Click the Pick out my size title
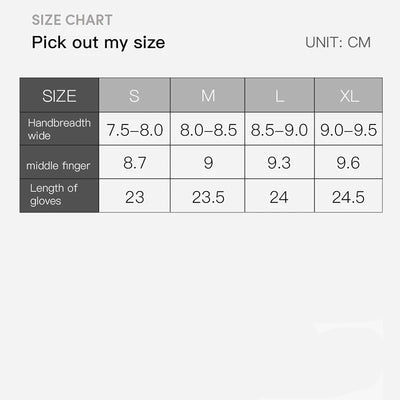This screenshot has width=400, height=400. [x=98, y=43]
